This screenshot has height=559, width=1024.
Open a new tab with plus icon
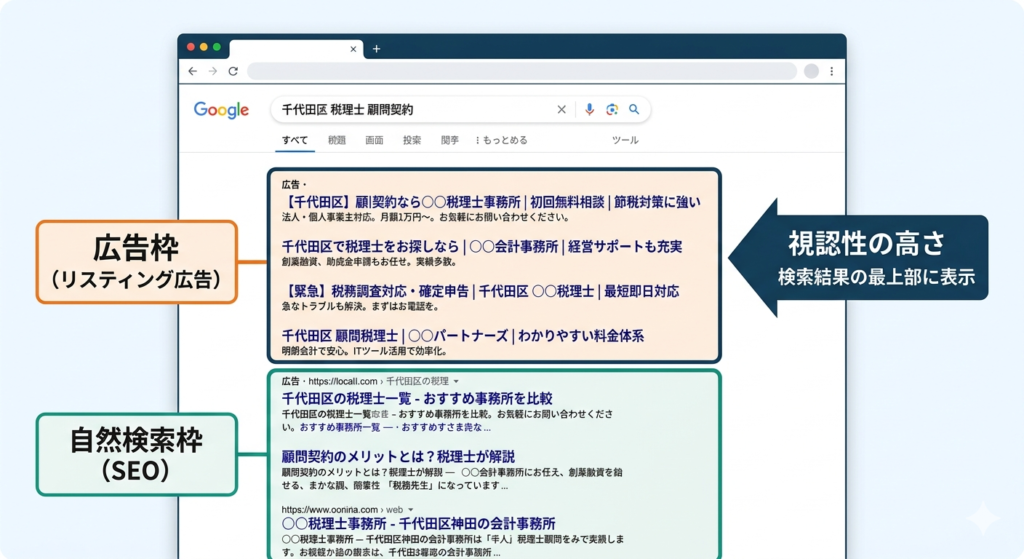click(x=376, y=49)
